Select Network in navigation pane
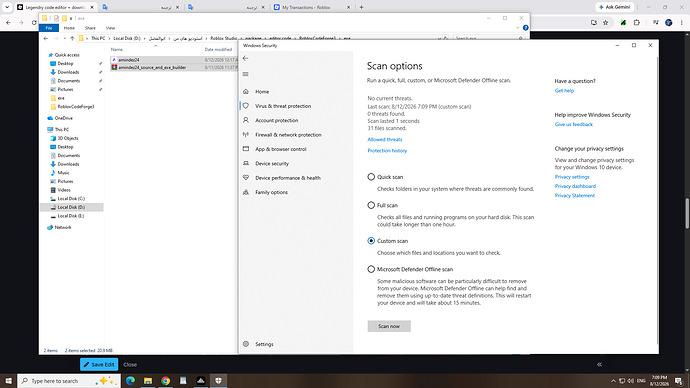This screenshot has width=690, height=388. click(62, 227)
